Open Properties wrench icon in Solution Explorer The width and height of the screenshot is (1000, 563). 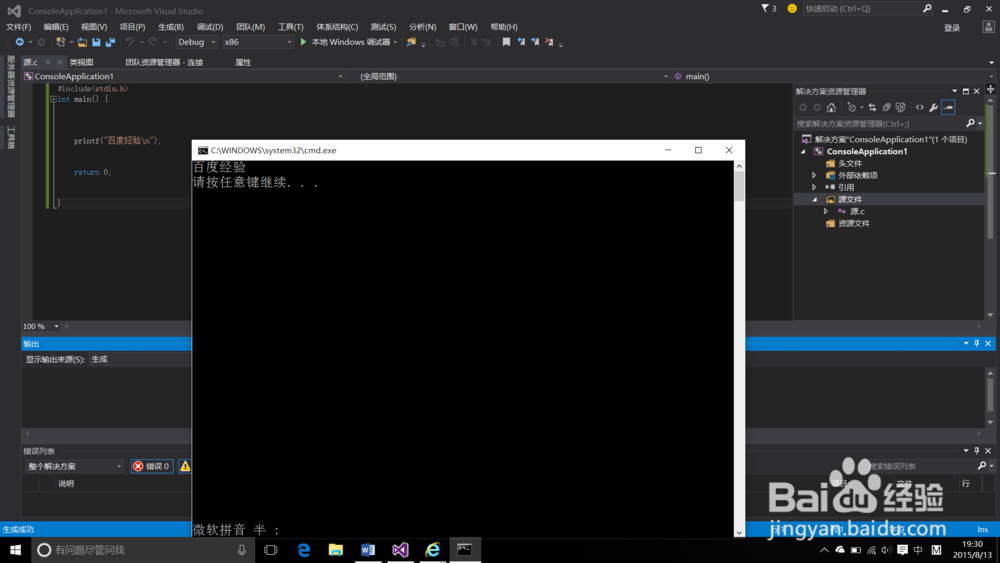click(933, 108)
